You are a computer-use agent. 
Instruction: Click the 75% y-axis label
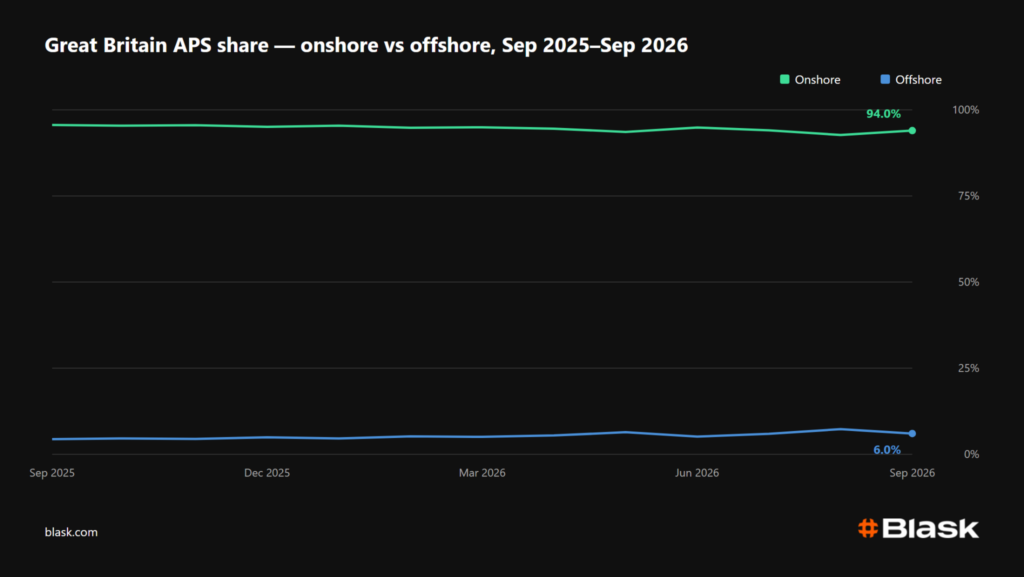click(x=968, y=196)
